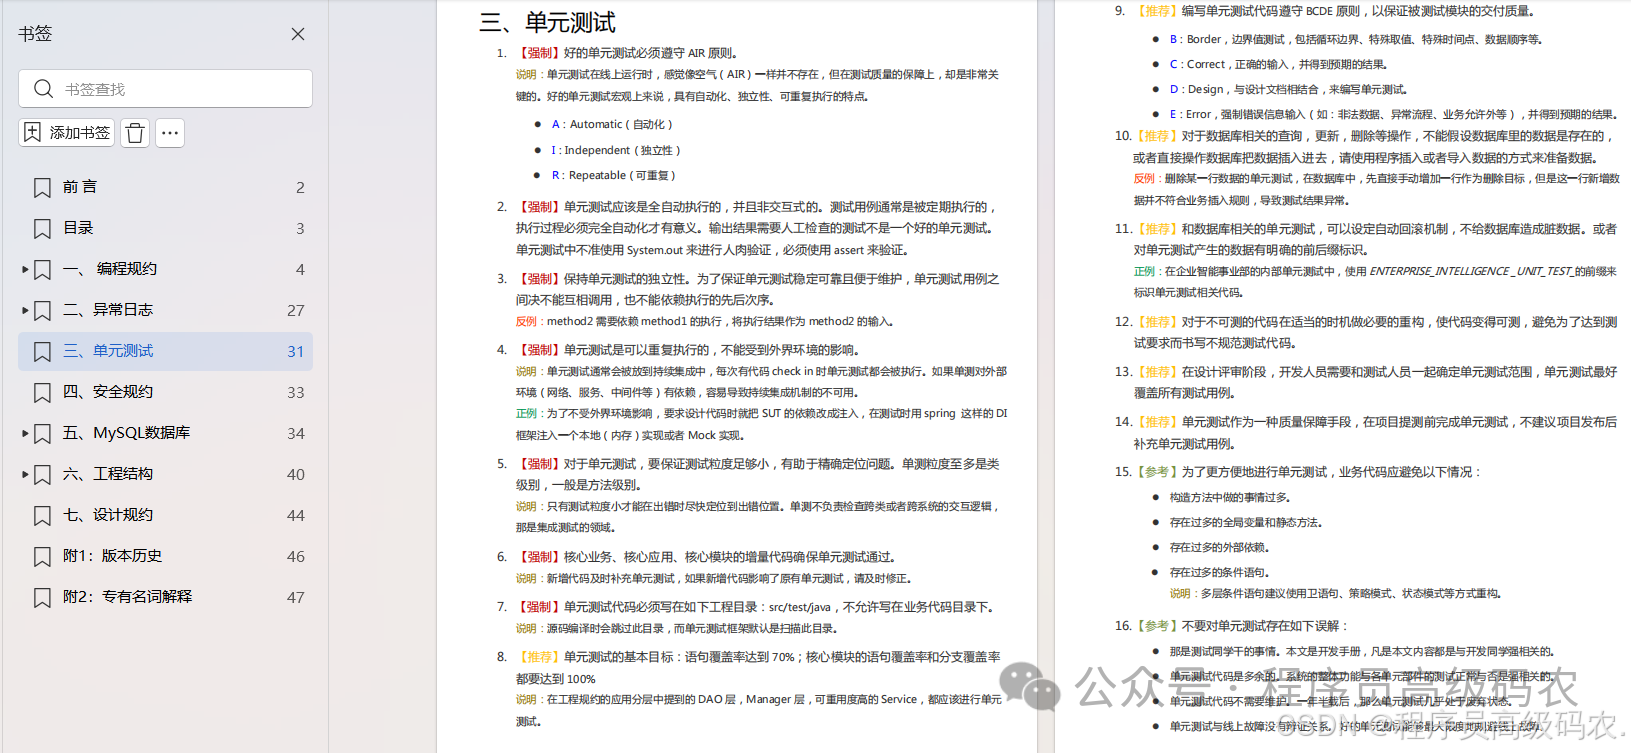Click the bookmark icon beside 五、MySQL数据库
This screenshot has height=753, width=1631.
click(x=42, y=433)
